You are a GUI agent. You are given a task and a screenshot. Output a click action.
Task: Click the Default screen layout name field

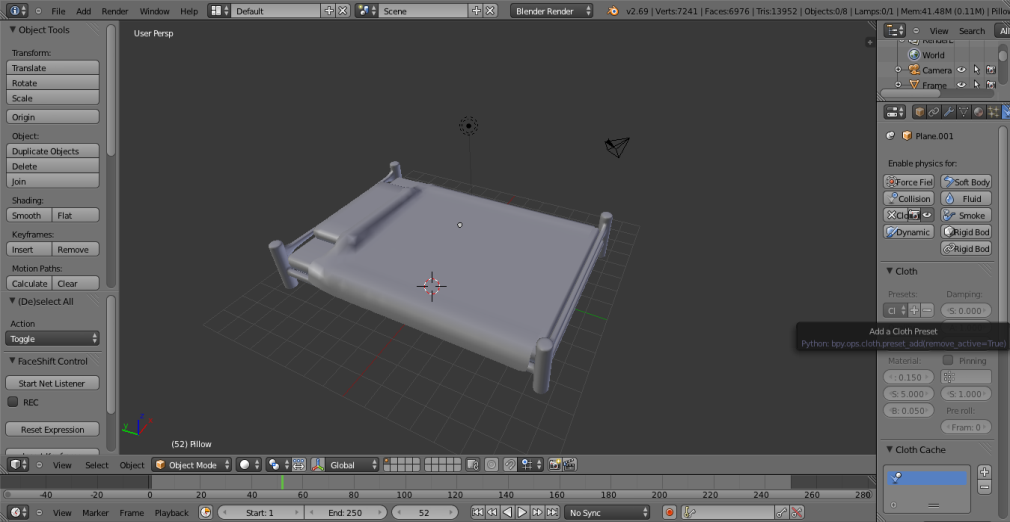point(277,11)
